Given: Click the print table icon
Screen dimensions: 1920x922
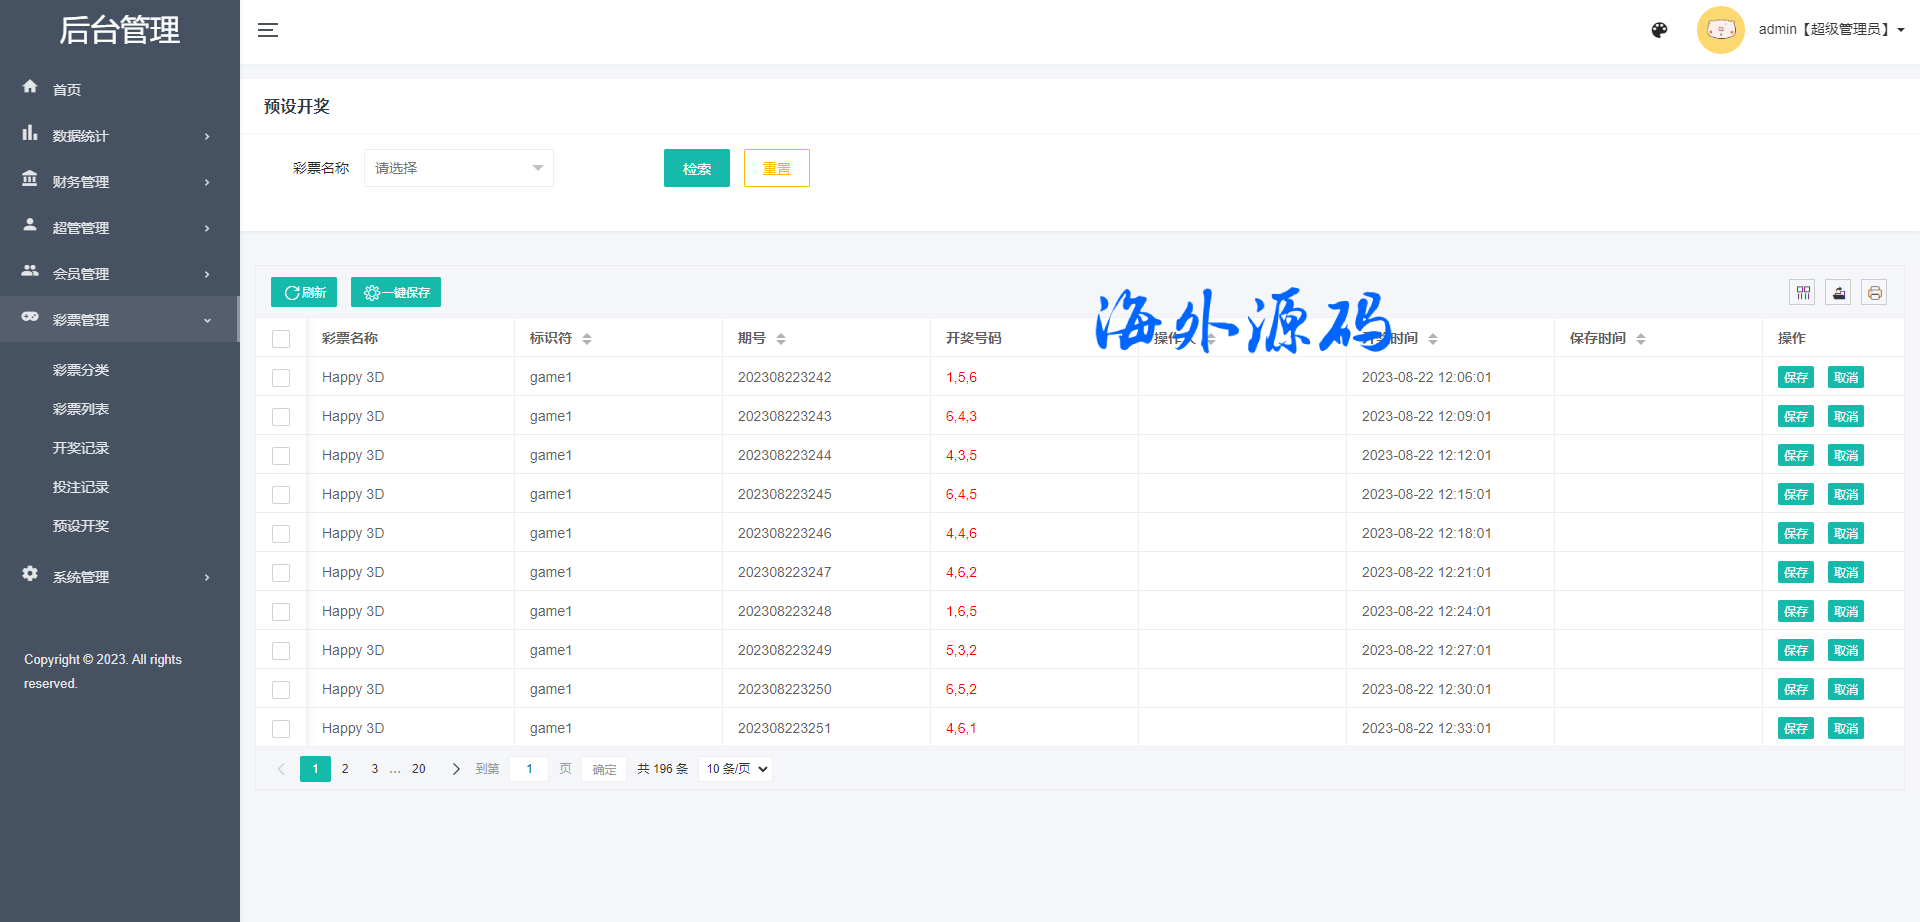Looking at the screenshot, I should [x=1874, y=292].
